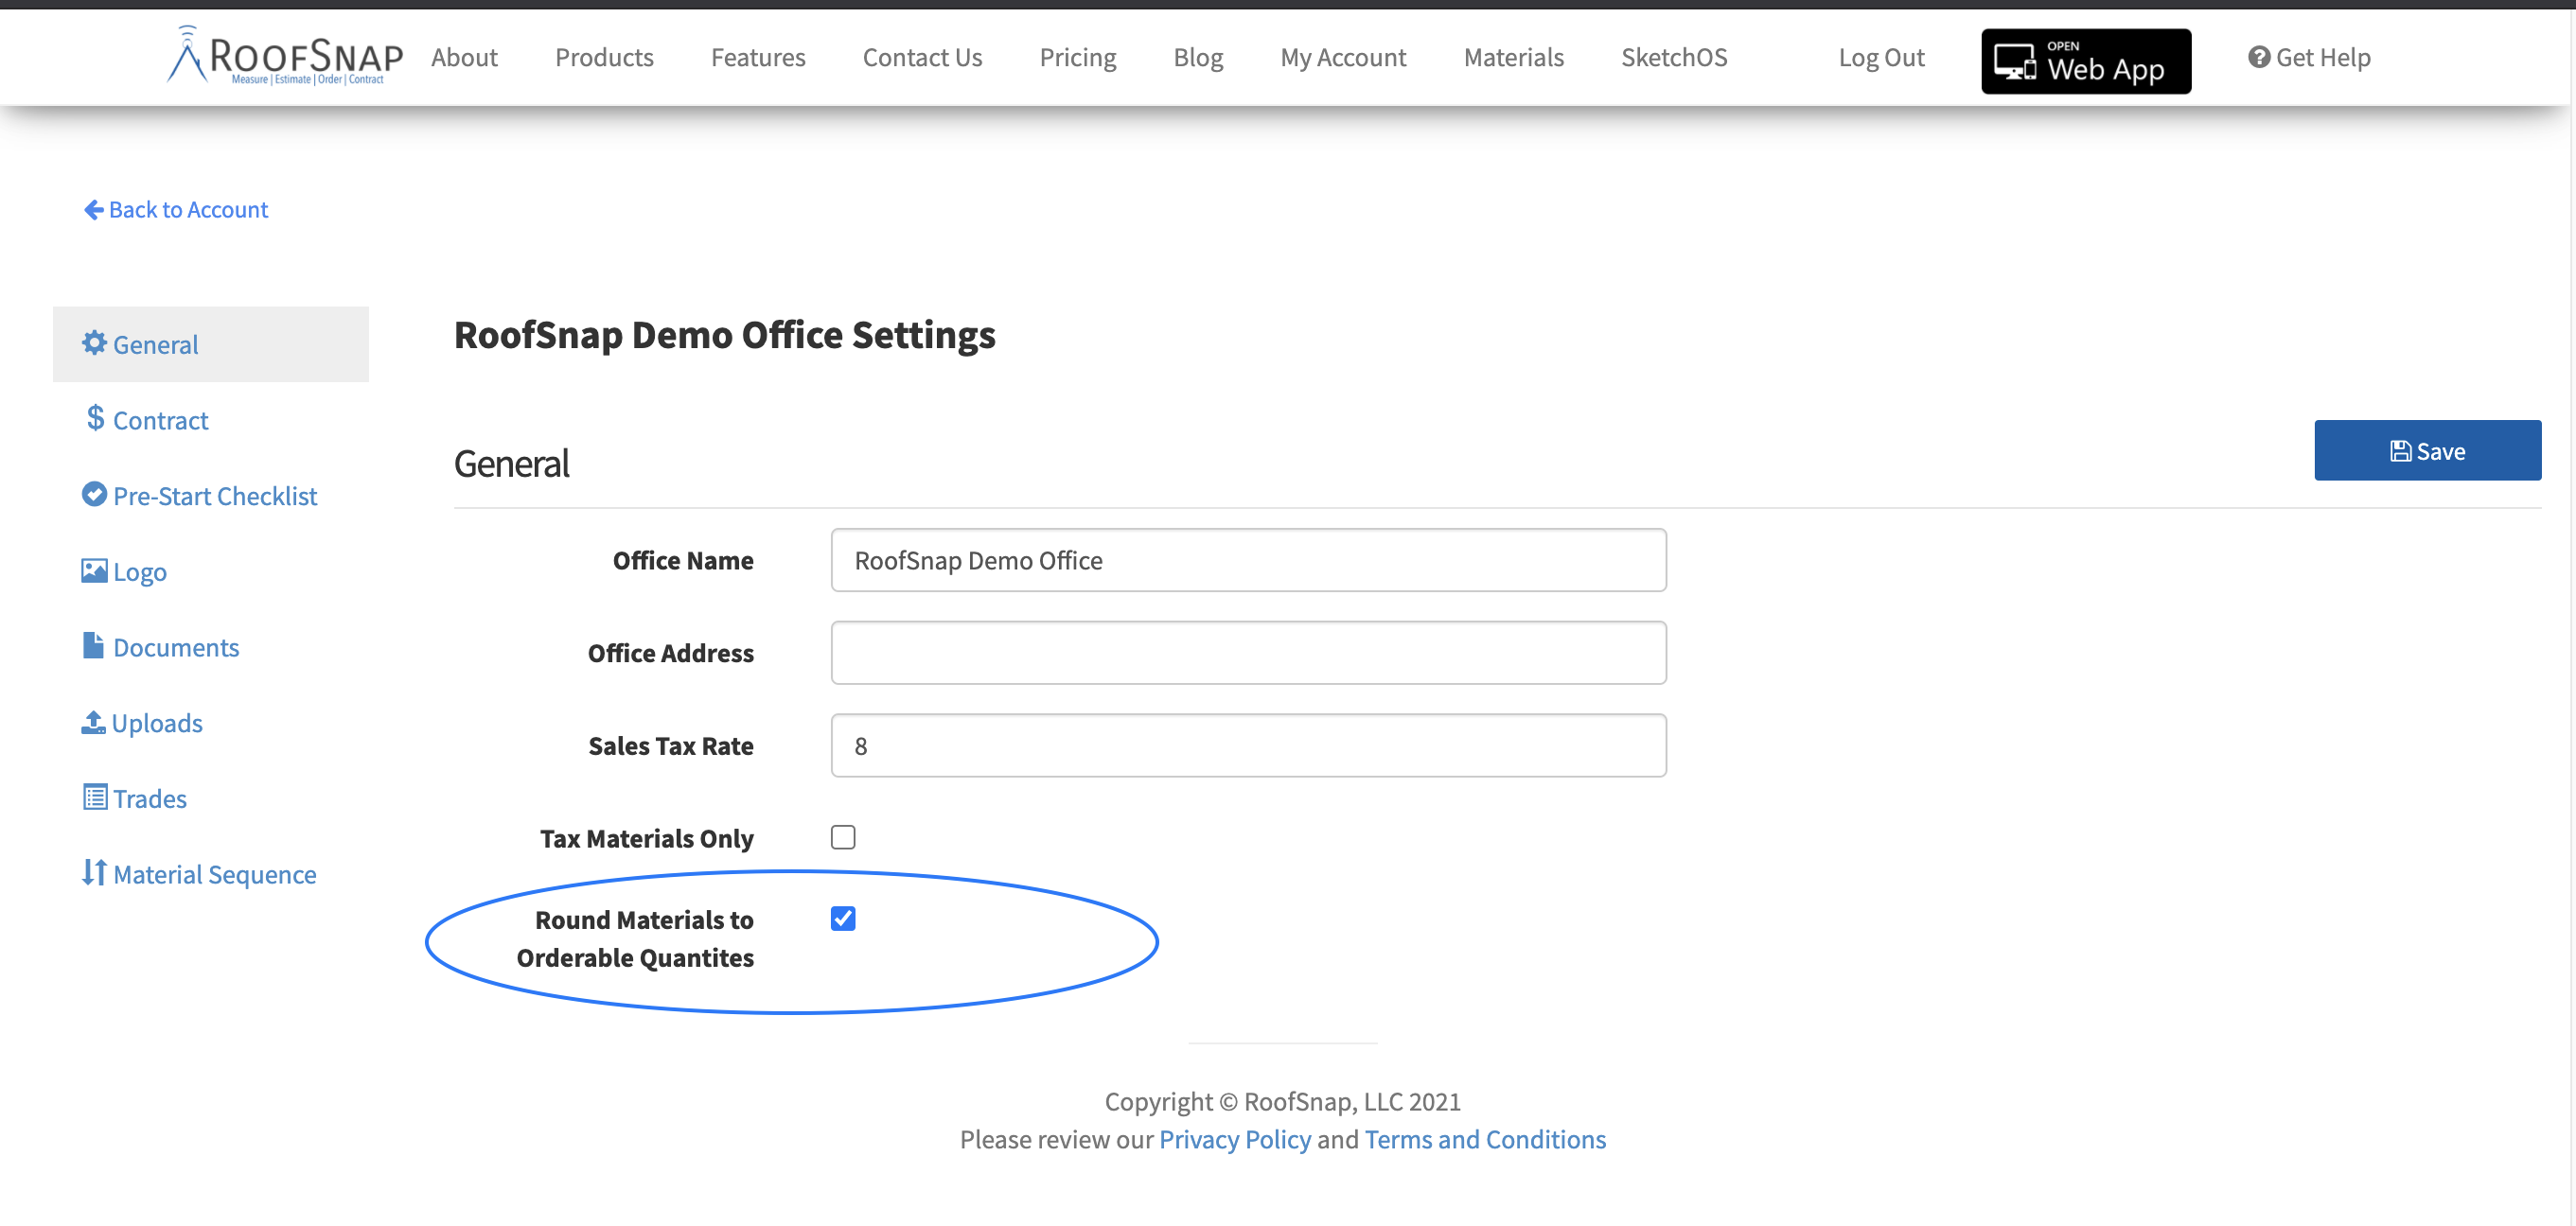
Task: Open SketchOS from navigation
Action: point(1674,57)
